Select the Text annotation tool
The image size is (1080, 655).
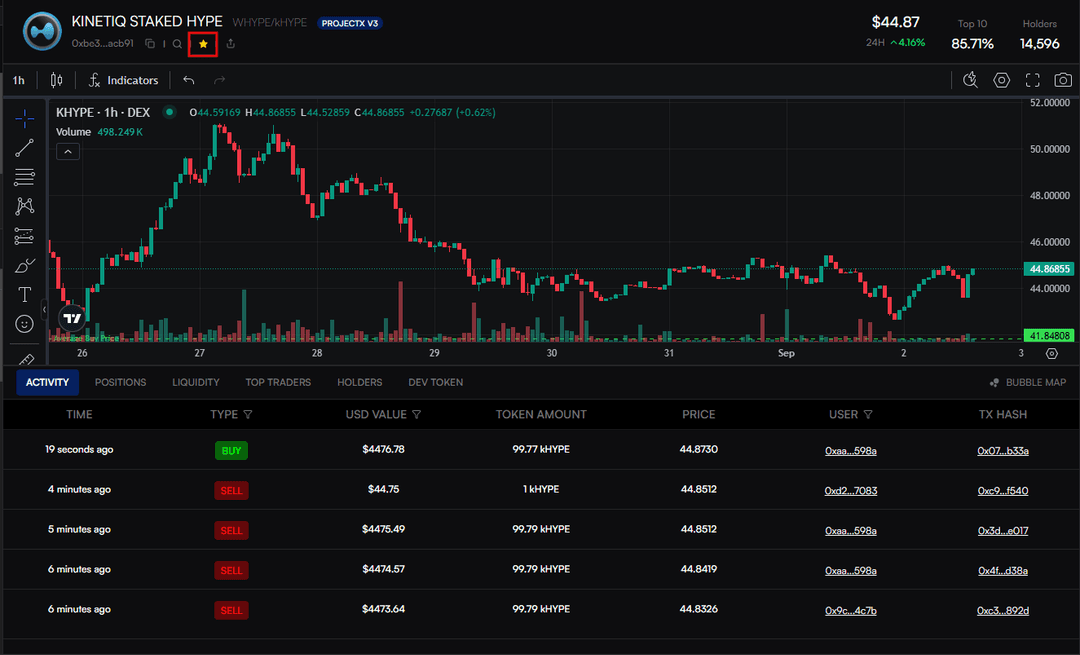tap(24, 294)
